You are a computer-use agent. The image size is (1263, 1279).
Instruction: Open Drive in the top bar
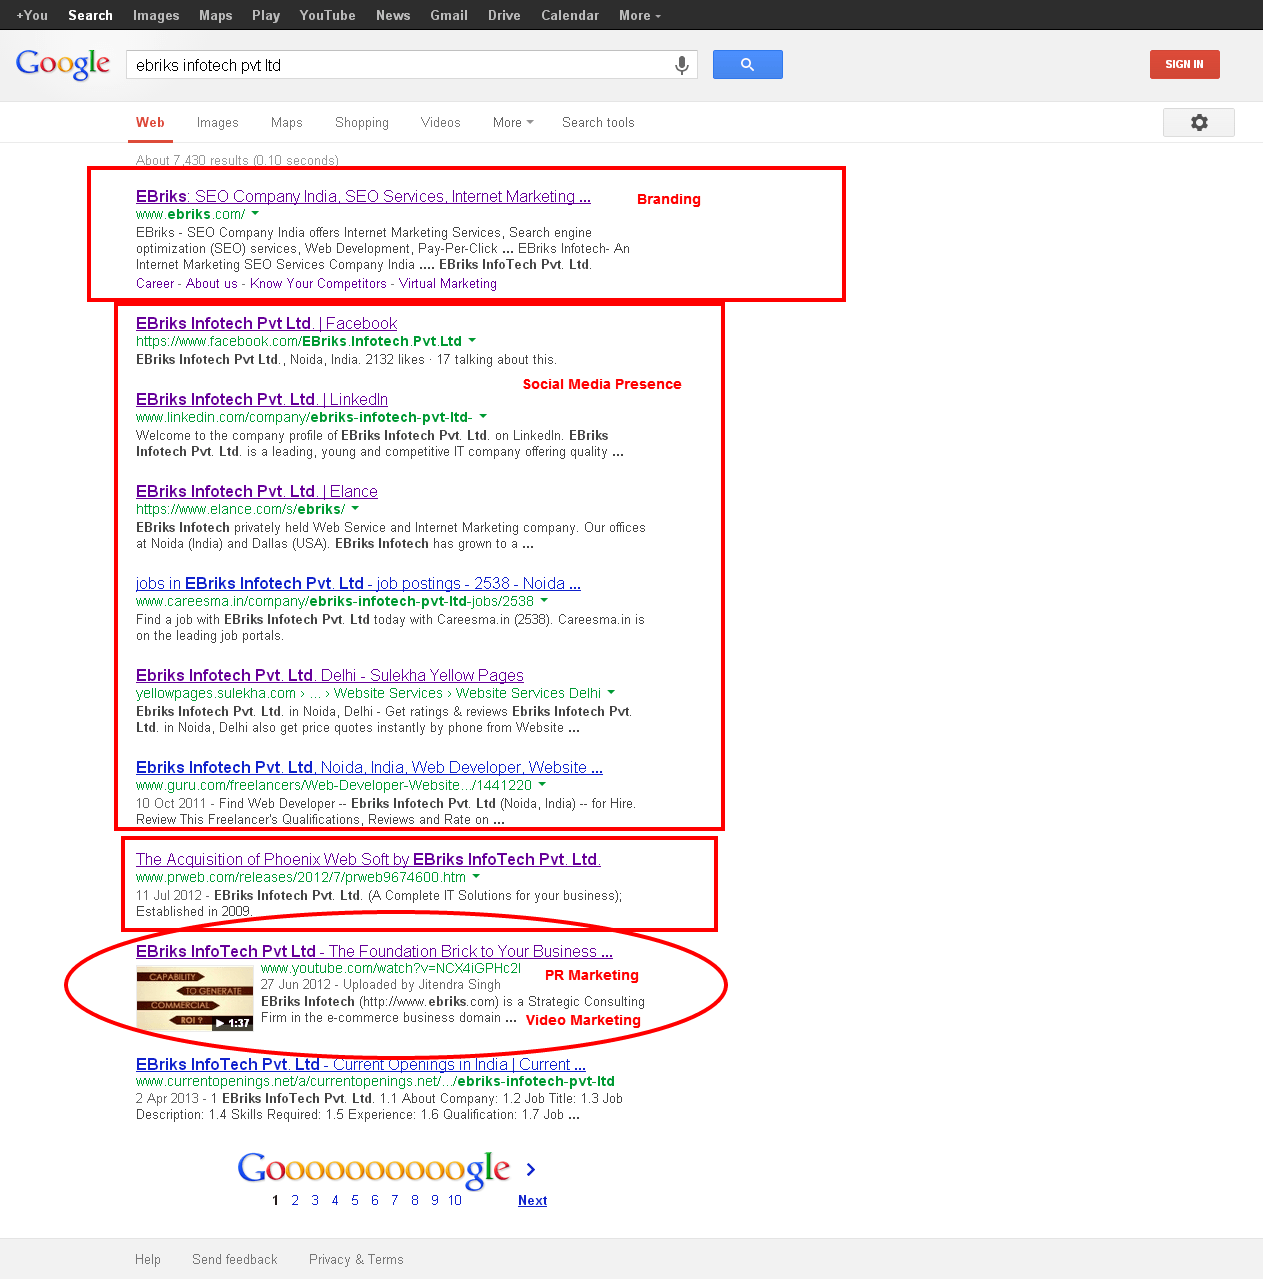coord(504,15)
